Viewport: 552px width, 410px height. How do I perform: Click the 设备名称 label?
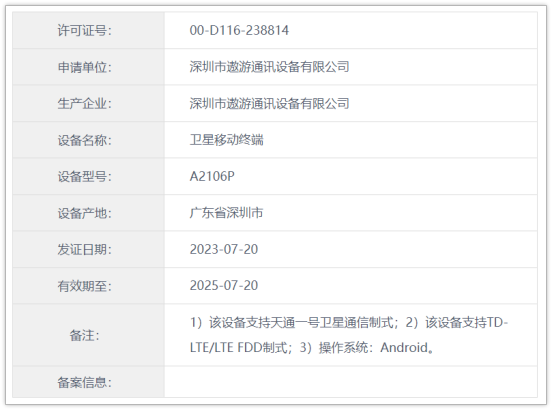click(x=84, y=140)
